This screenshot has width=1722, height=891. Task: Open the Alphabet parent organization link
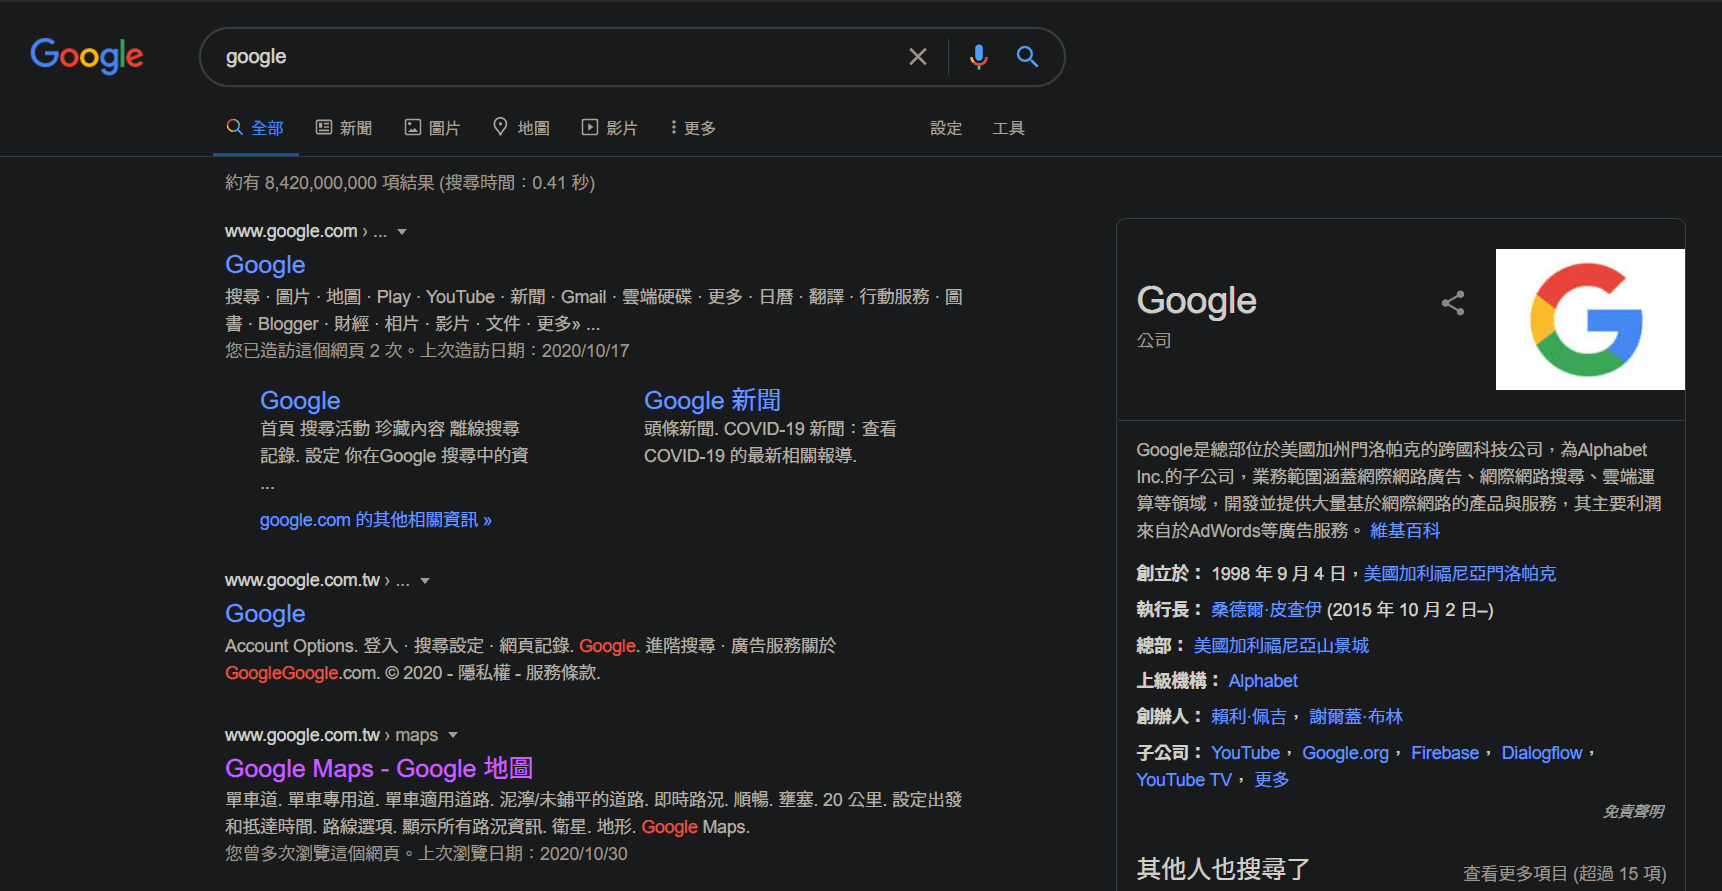1263,681
